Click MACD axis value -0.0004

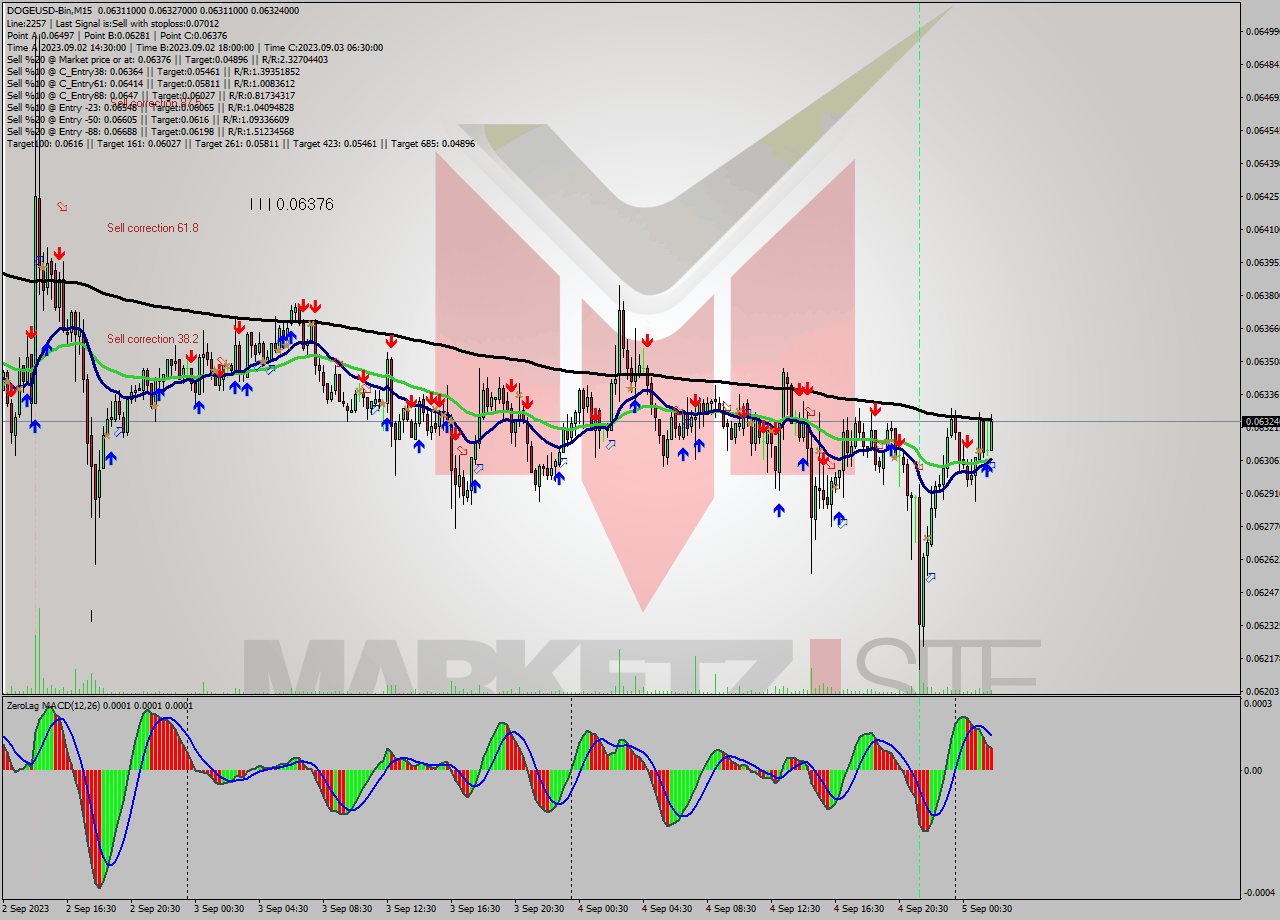tap(1259, 892)
